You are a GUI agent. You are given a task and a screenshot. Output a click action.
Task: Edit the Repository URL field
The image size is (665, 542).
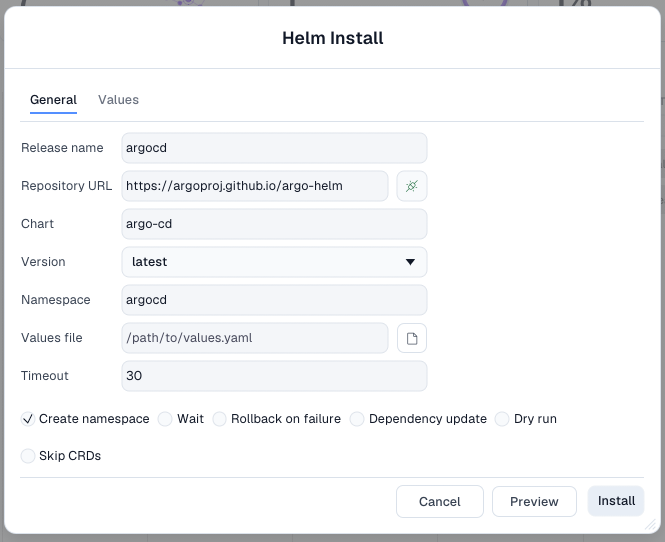254,186
